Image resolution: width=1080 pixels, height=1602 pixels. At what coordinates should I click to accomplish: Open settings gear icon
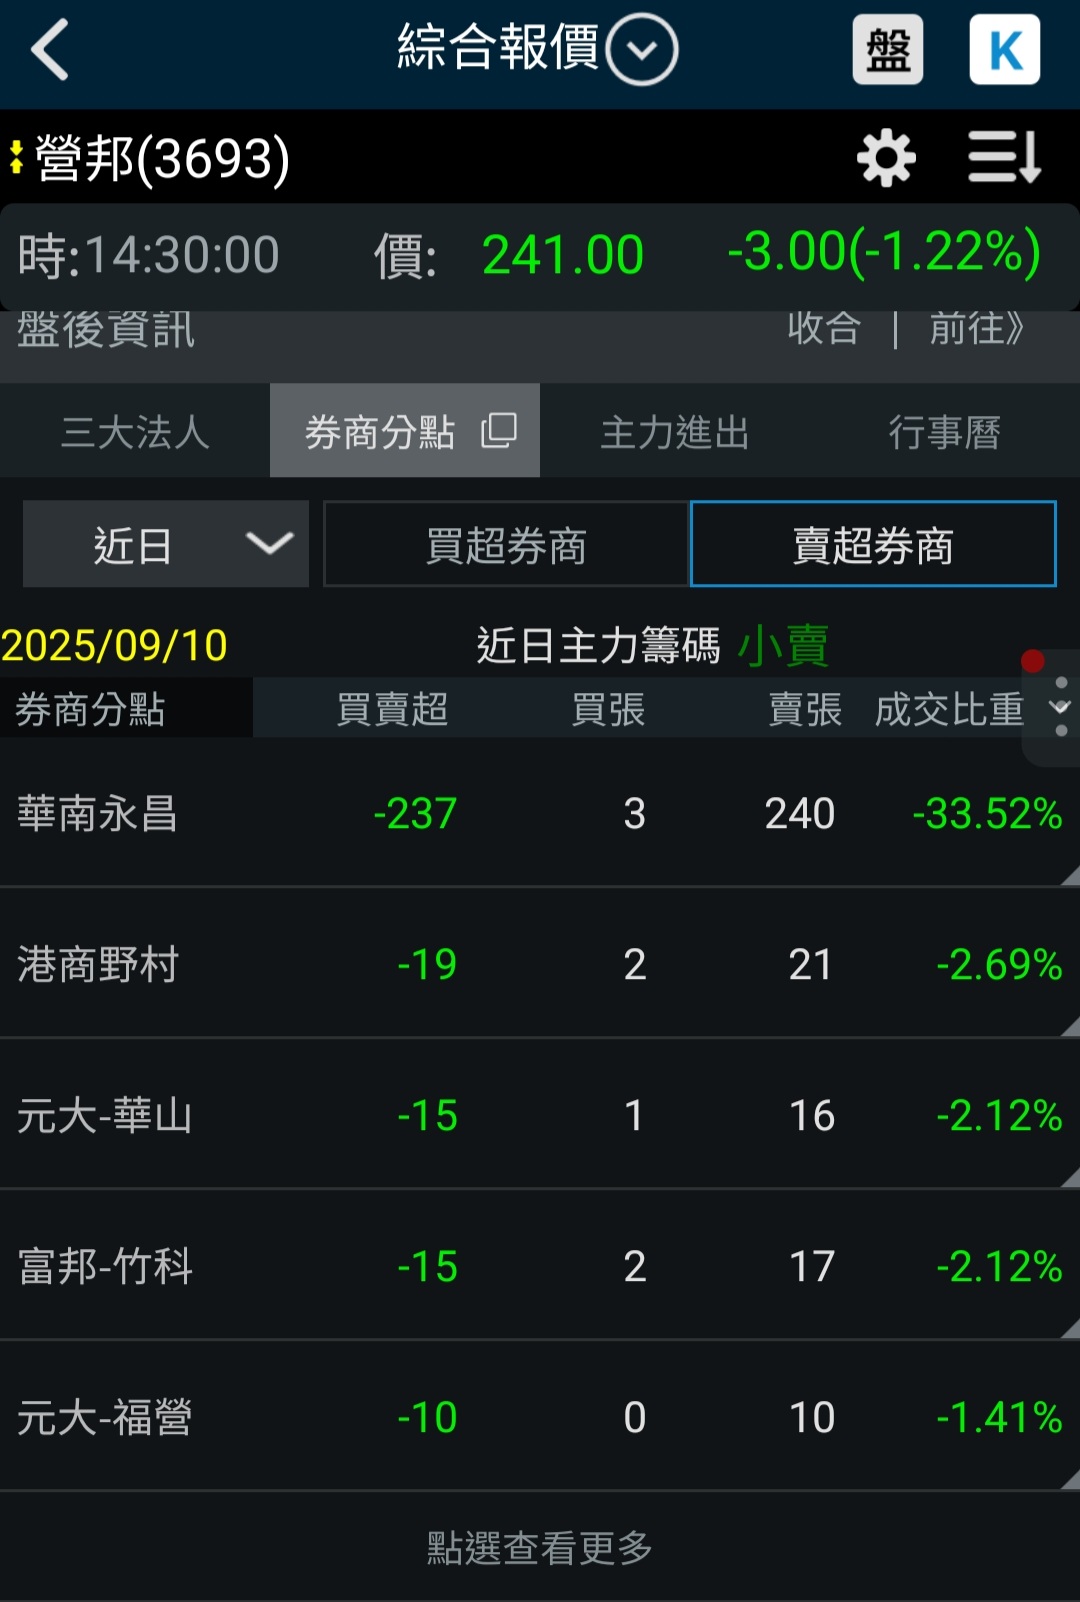click(x=886, y=158)
